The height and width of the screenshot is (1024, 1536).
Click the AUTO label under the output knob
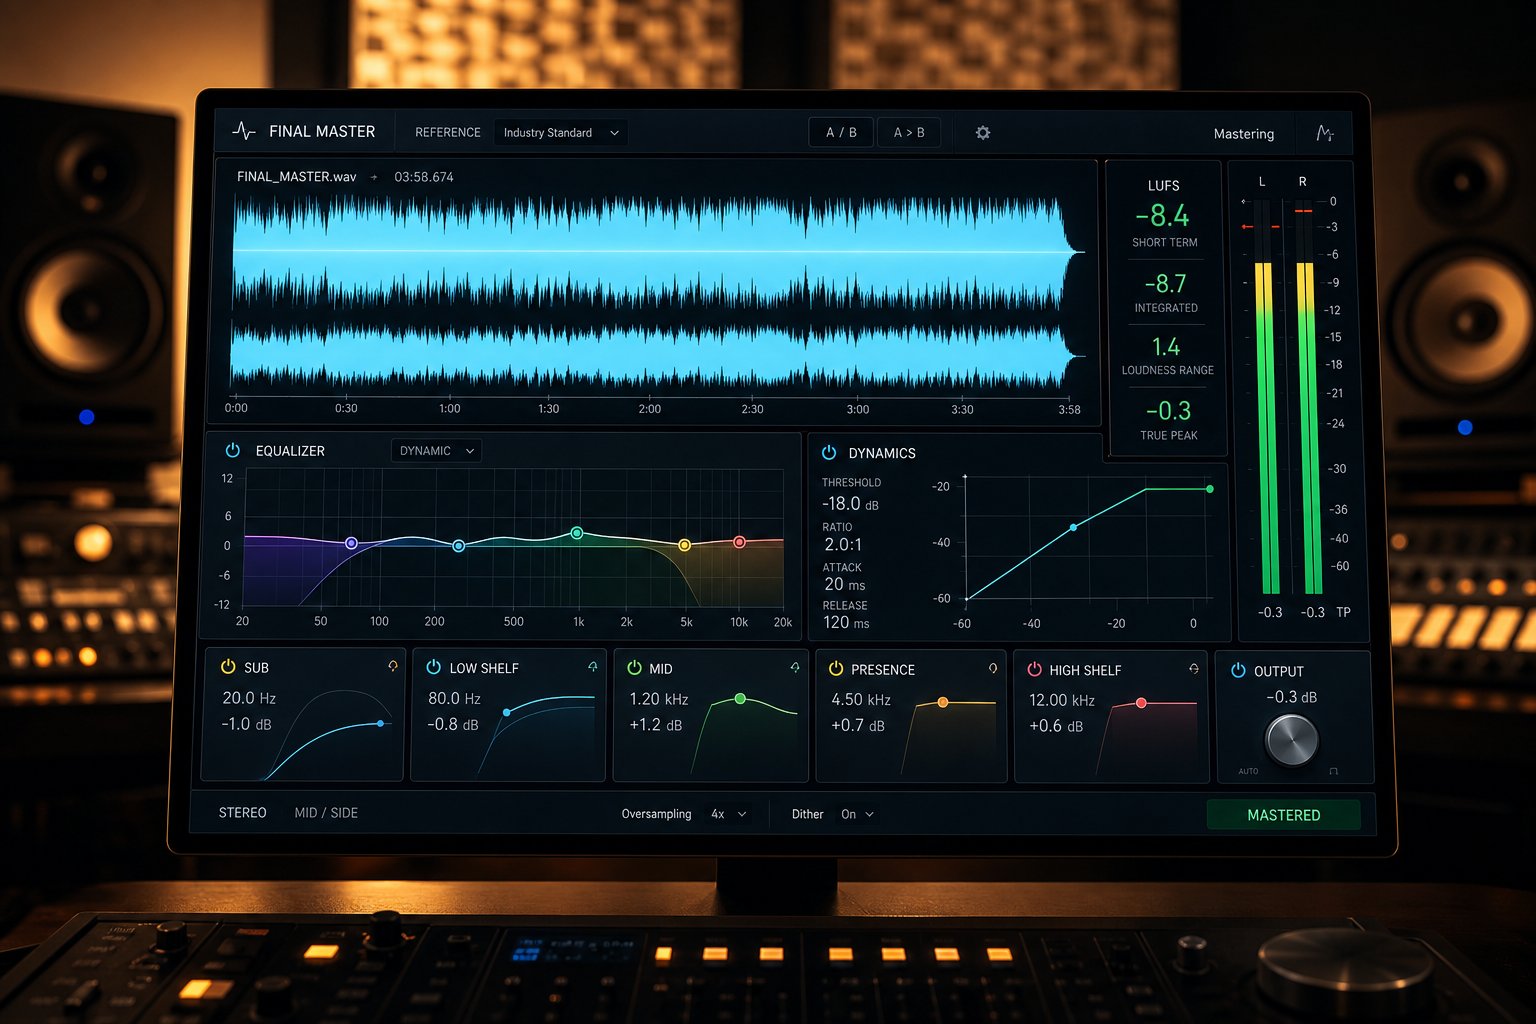(1248, 771)
